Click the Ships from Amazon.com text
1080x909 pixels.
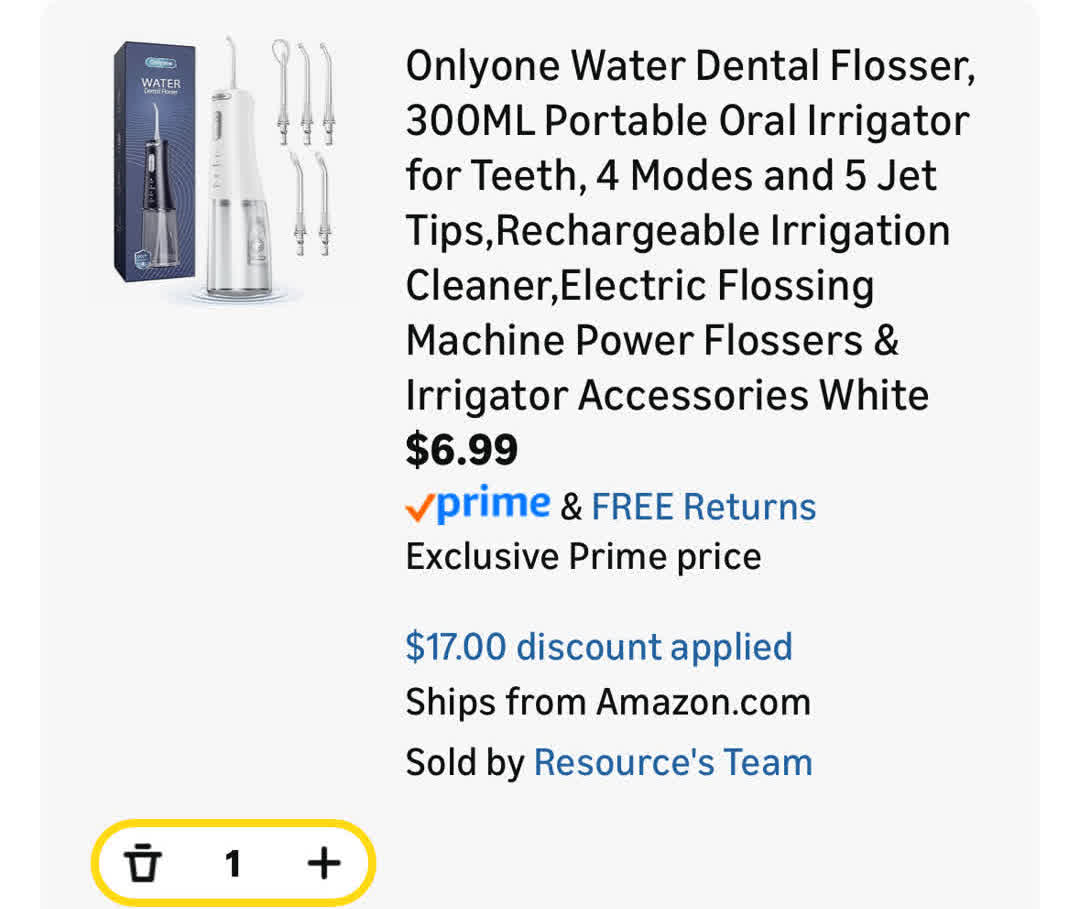[x=607, y=702]
